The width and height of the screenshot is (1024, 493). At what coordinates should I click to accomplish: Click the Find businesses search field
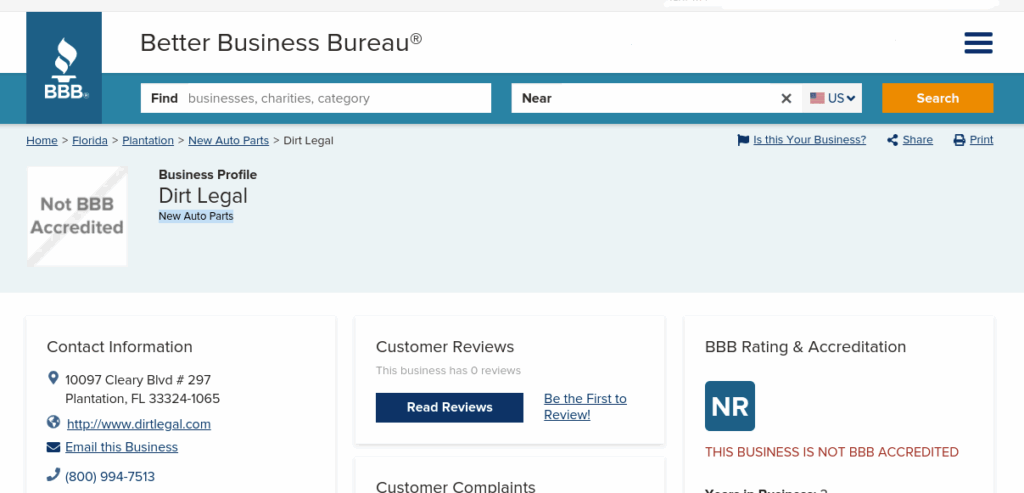[x=336, y=98]
